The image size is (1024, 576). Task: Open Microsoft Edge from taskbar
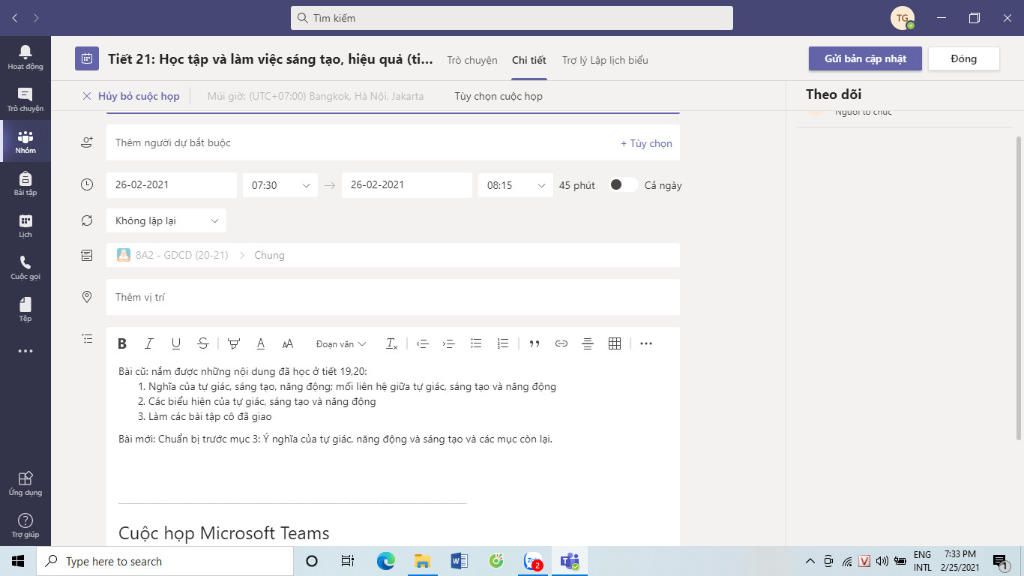click(x=385, y=561)
